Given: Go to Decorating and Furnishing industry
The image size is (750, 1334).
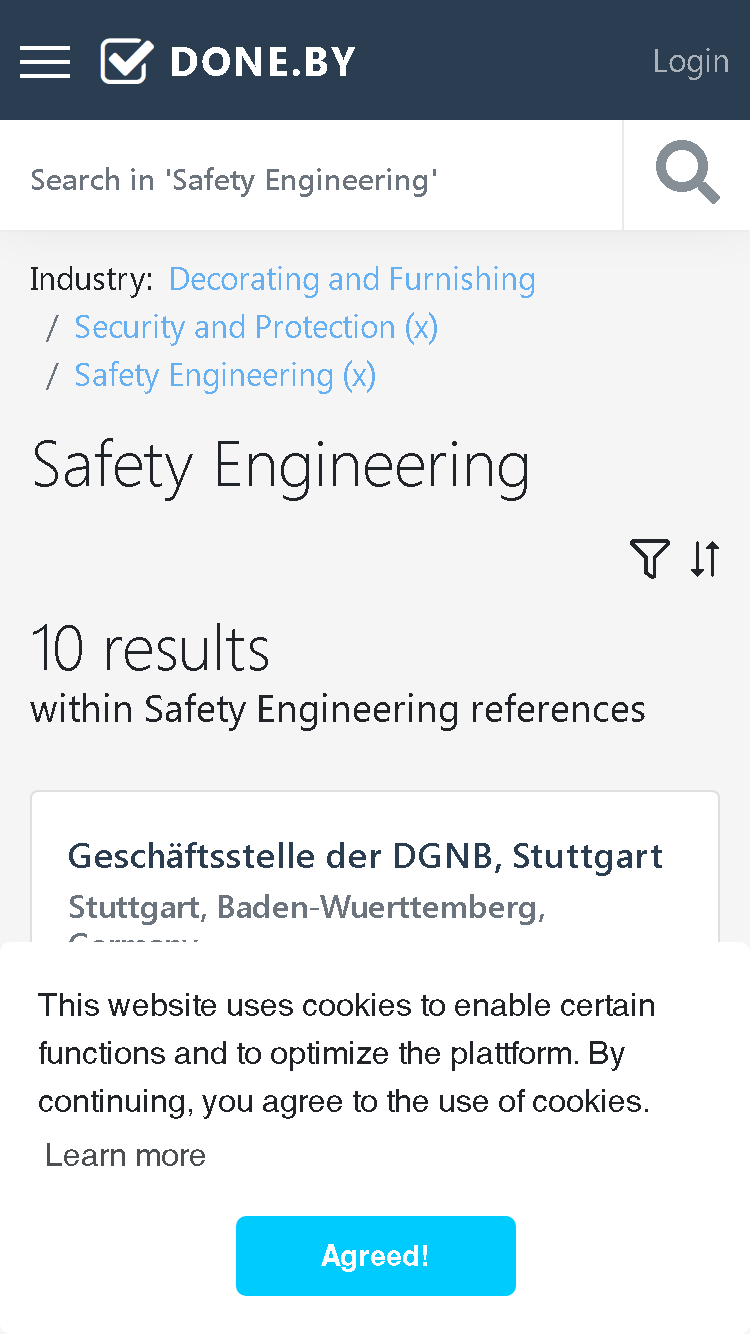Looking at the screenshot, I should (352, 279).
